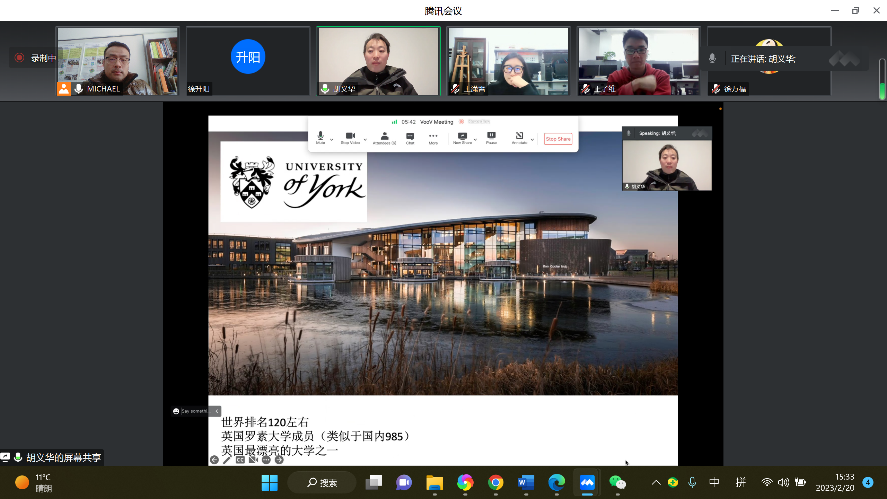Open the attendees list
The width and height of the screenshot is (887, 499).
click(384, 136)
